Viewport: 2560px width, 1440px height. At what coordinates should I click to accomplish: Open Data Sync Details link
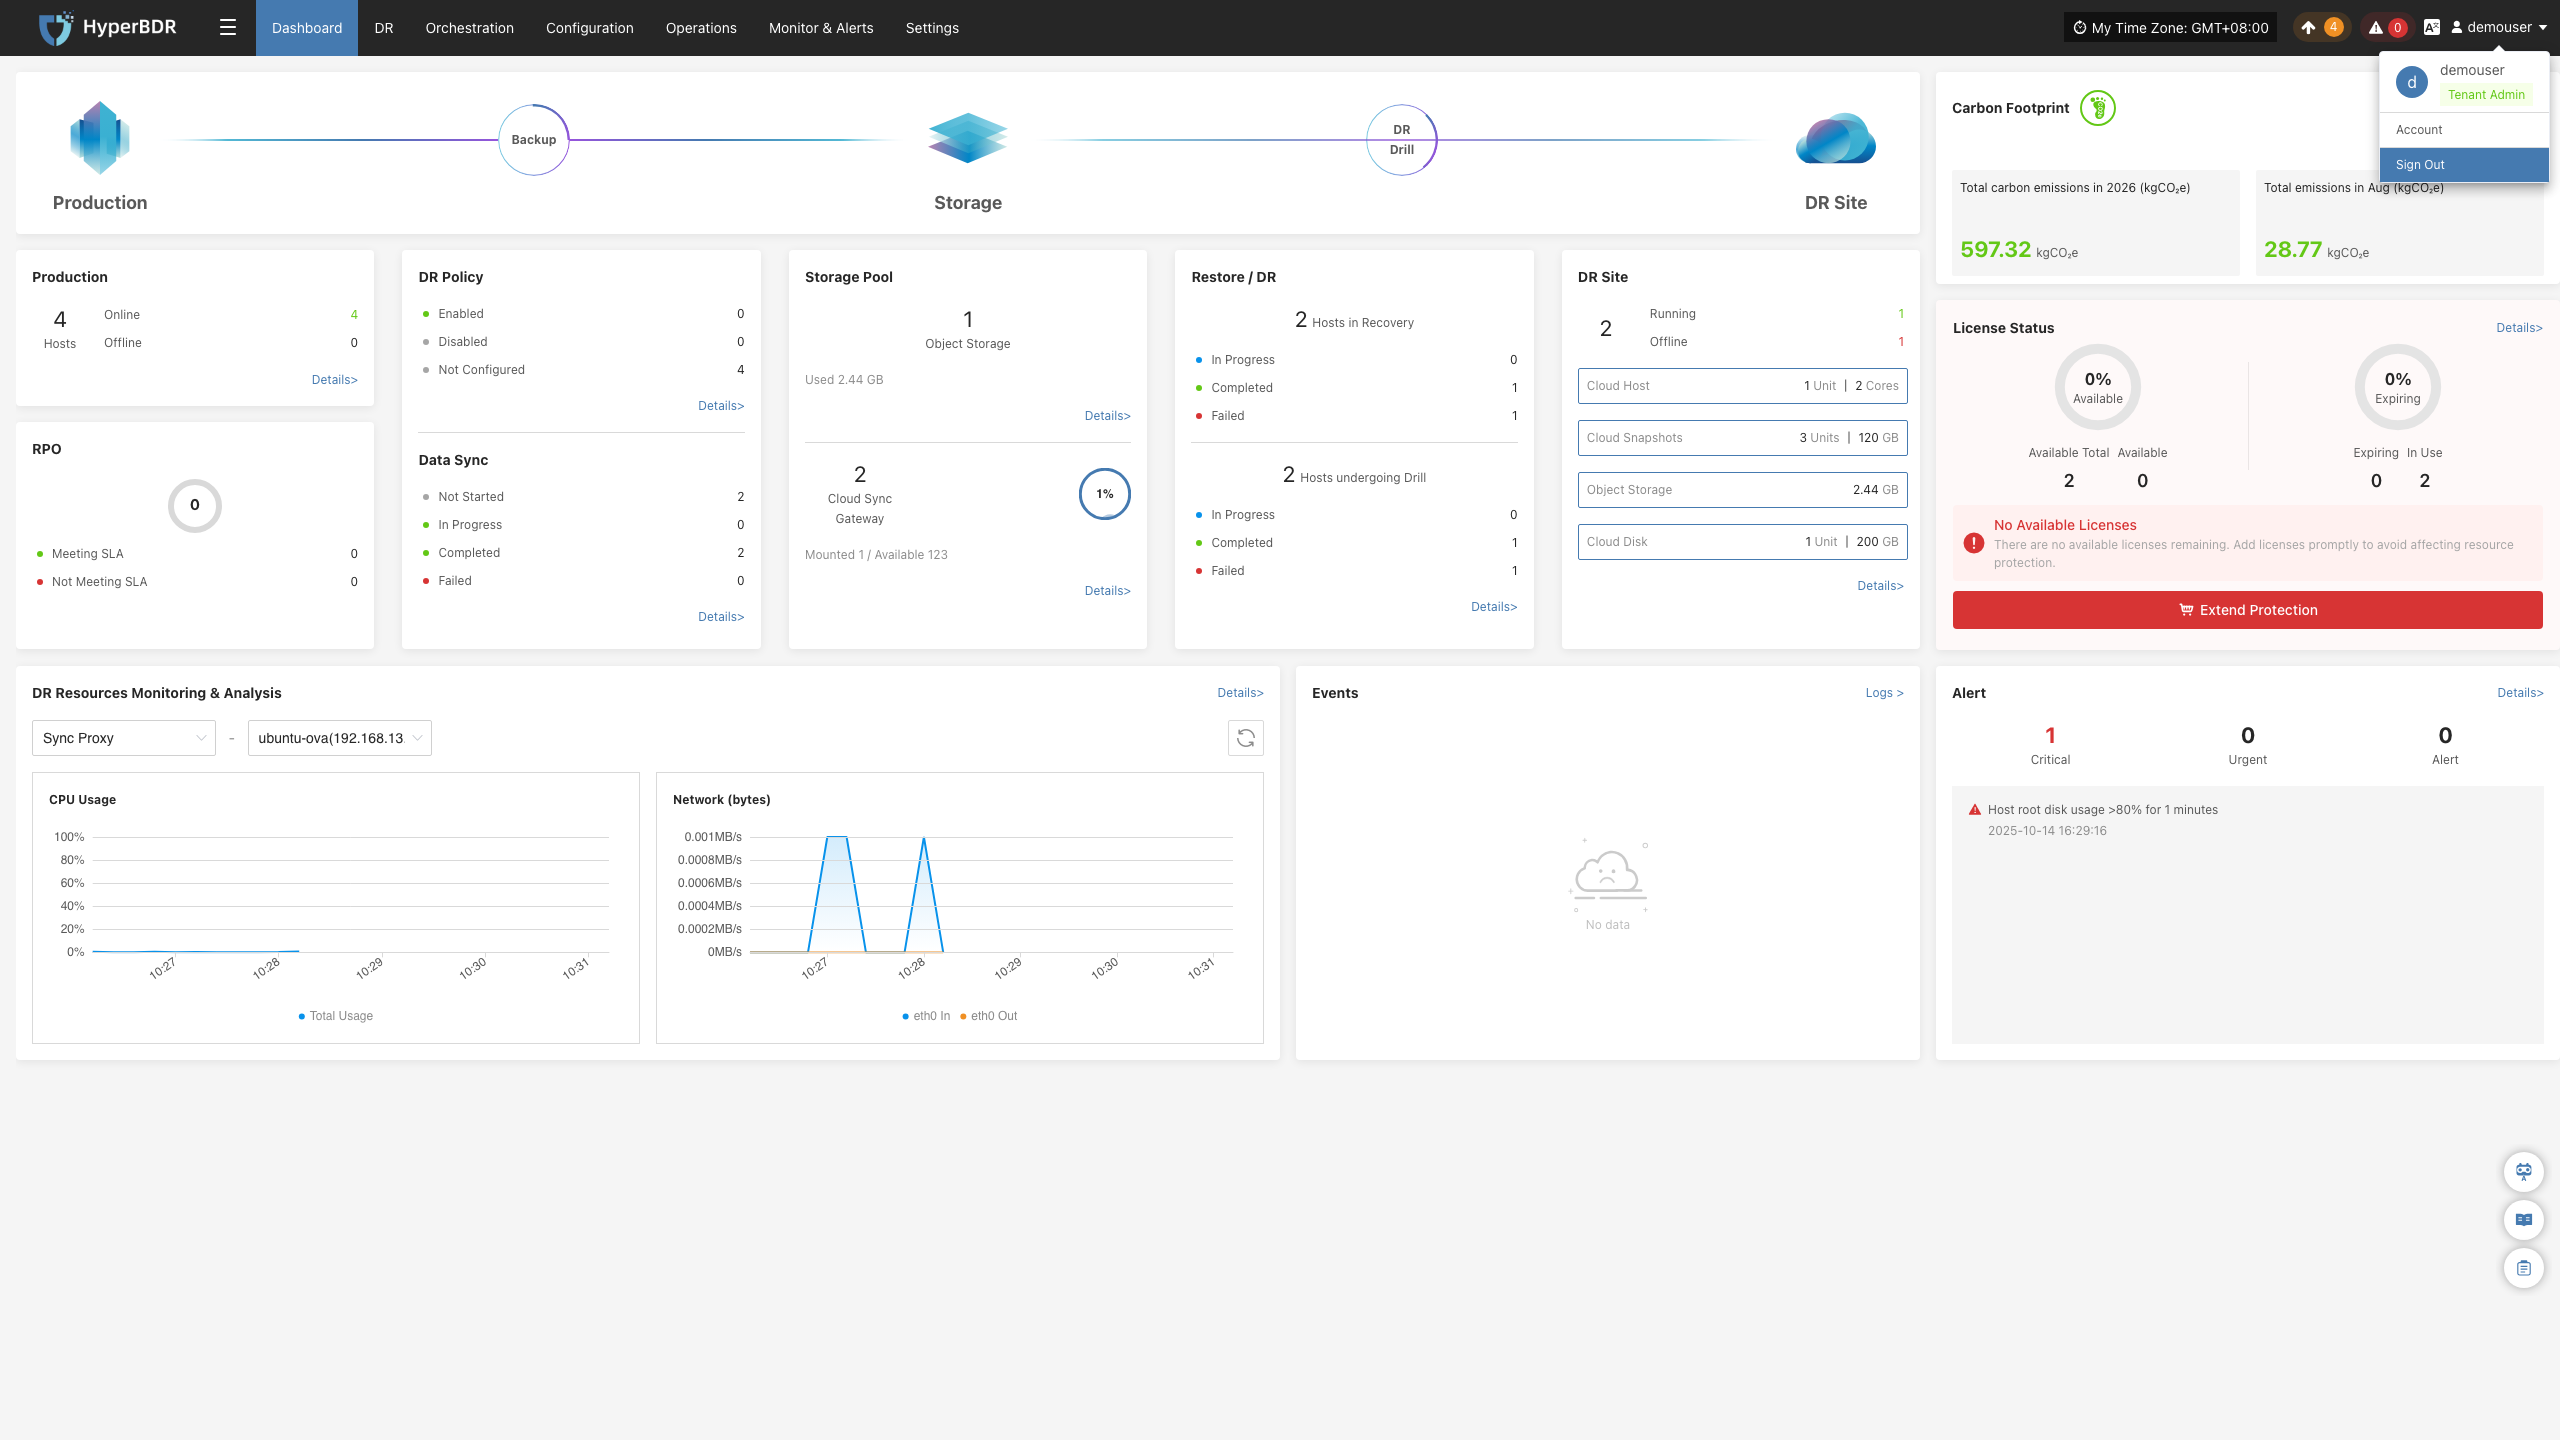[x=721, y=617]
